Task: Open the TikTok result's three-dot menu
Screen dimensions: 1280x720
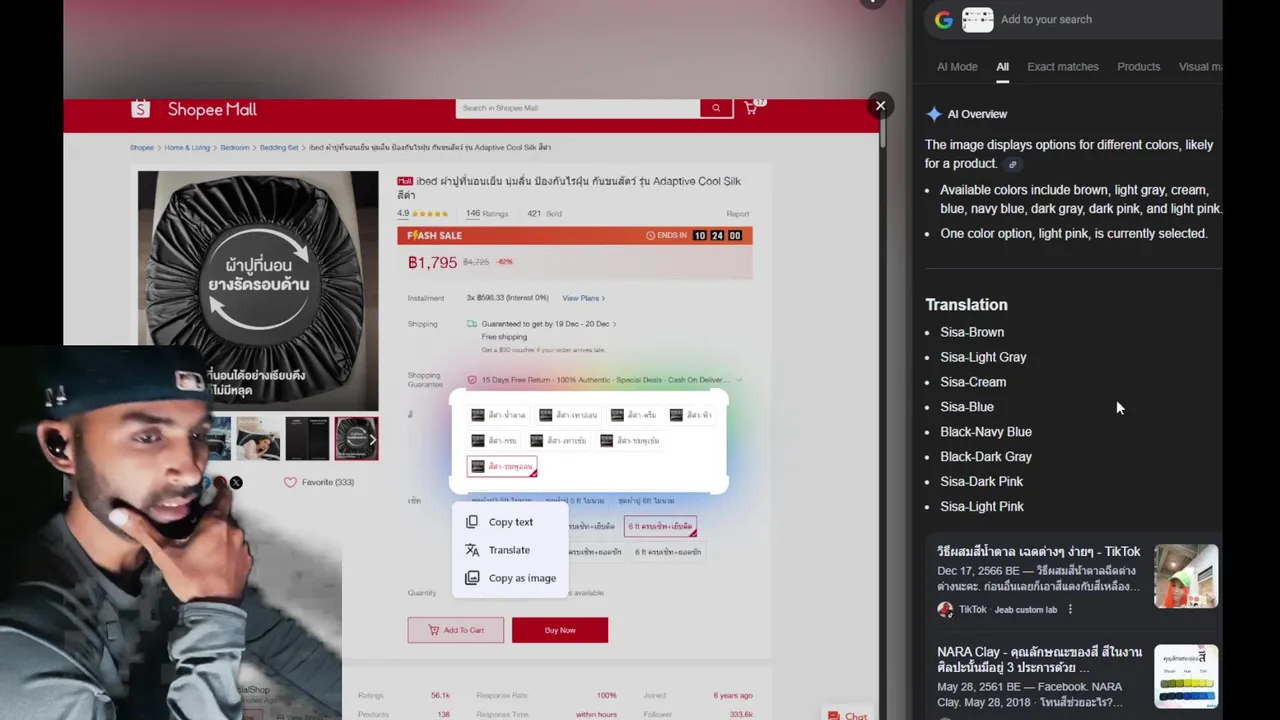Action: point(1070,609)
